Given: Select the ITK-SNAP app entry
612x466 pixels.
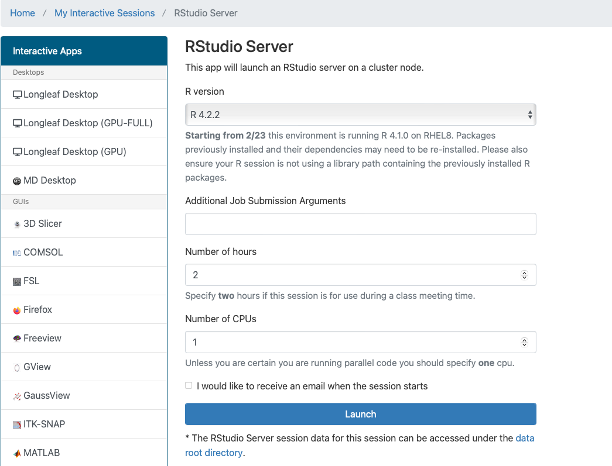Looking at the screenshot, I should (x=84, y=424).
